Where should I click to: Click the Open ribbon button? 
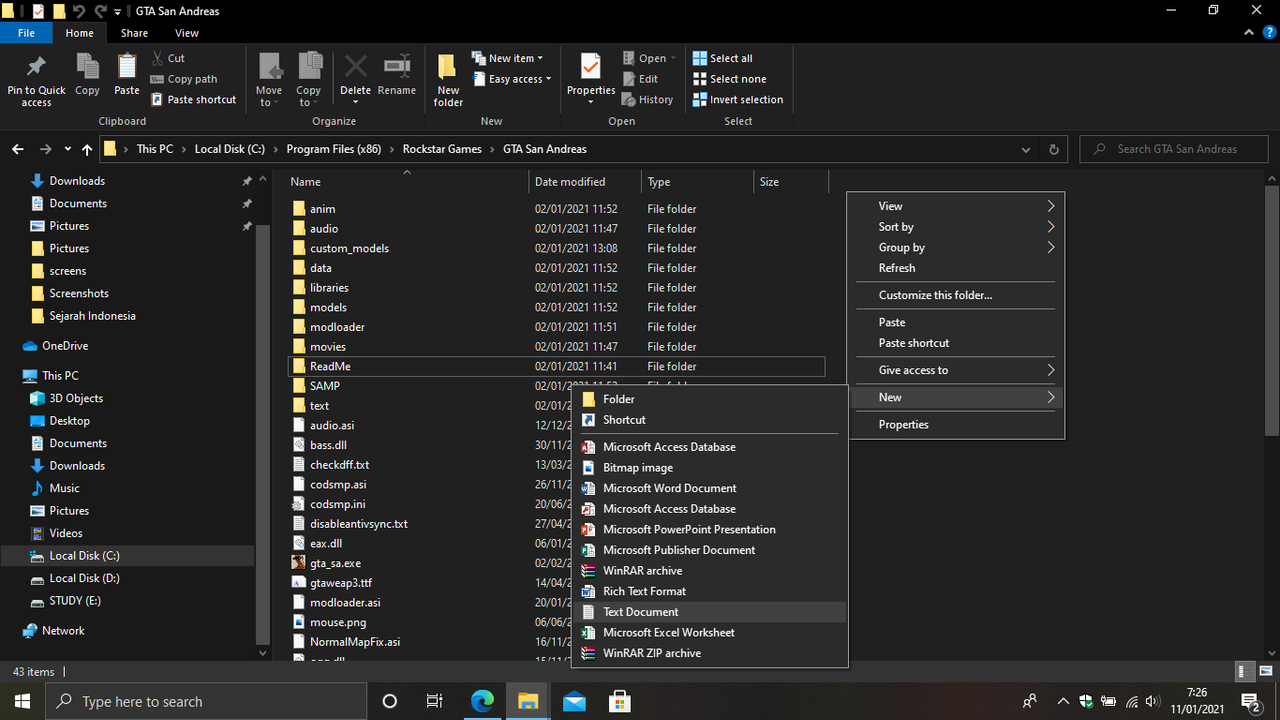[649, 58]
